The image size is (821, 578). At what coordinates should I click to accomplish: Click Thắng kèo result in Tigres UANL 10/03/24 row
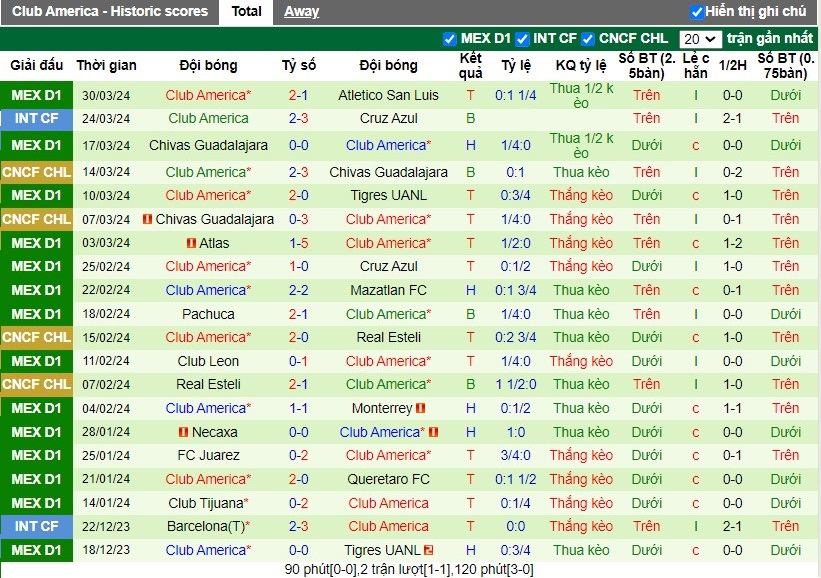pos(581,195)
